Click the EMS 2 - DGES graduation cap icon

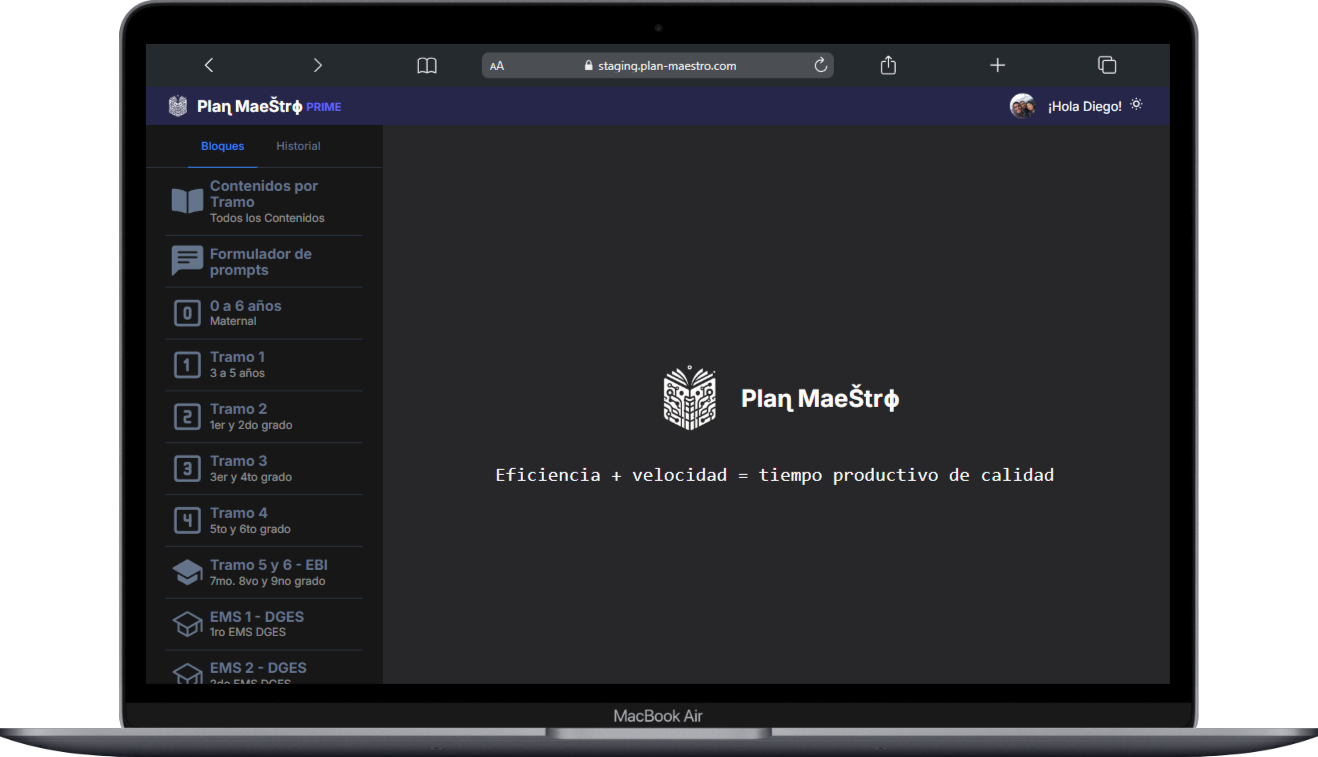click(x=186, y=673)
